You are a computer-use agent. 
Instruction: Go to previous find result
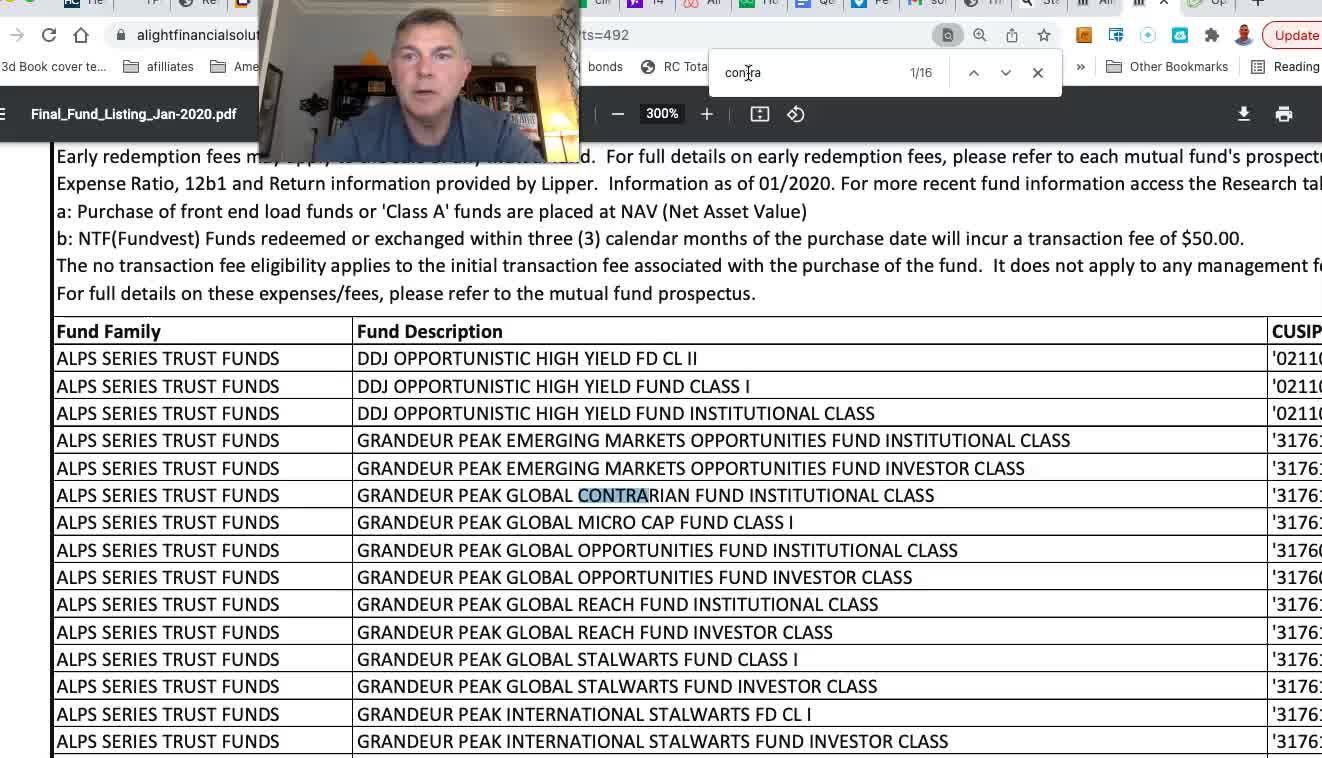[x=973, y=73]
